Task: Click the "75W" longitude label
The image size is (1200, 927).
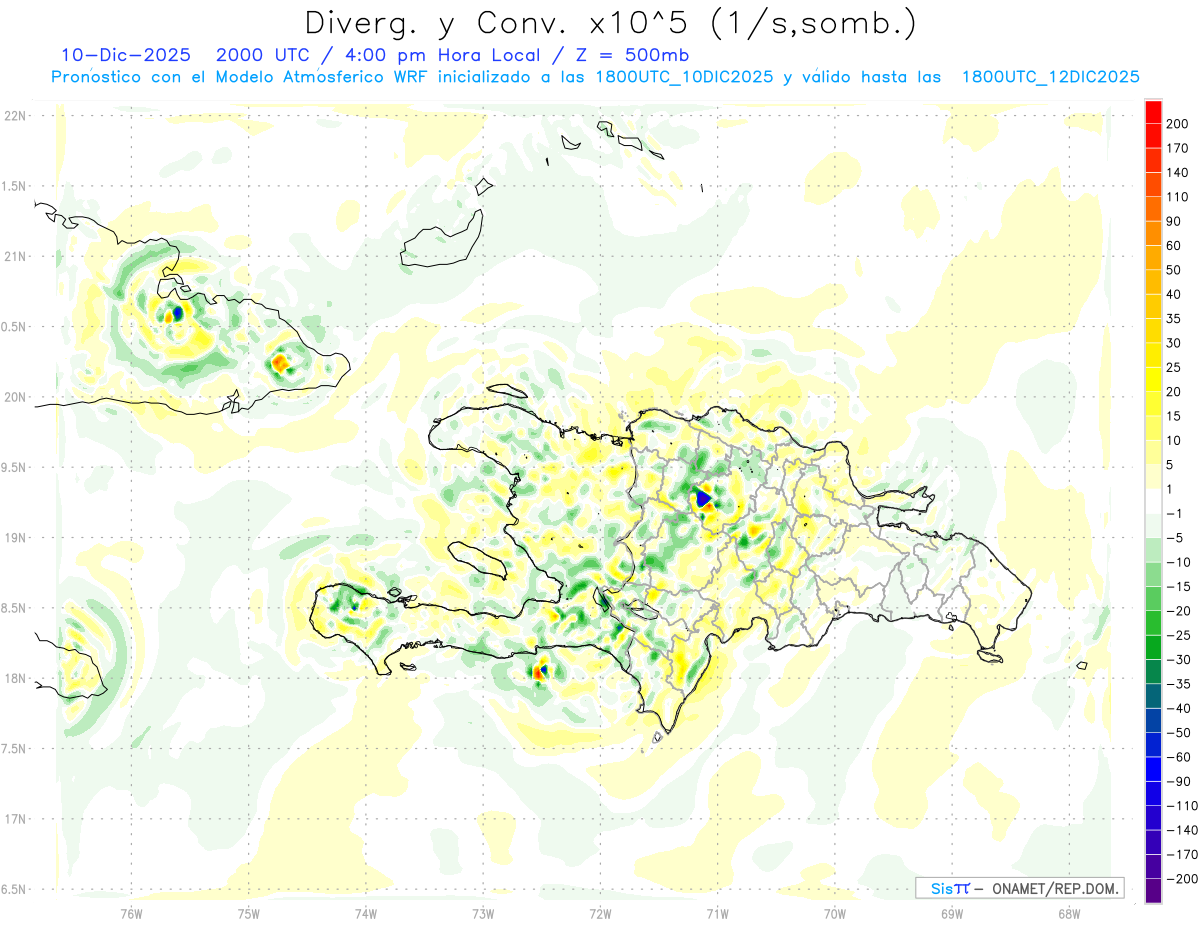Action: click(x=248, y=912)
